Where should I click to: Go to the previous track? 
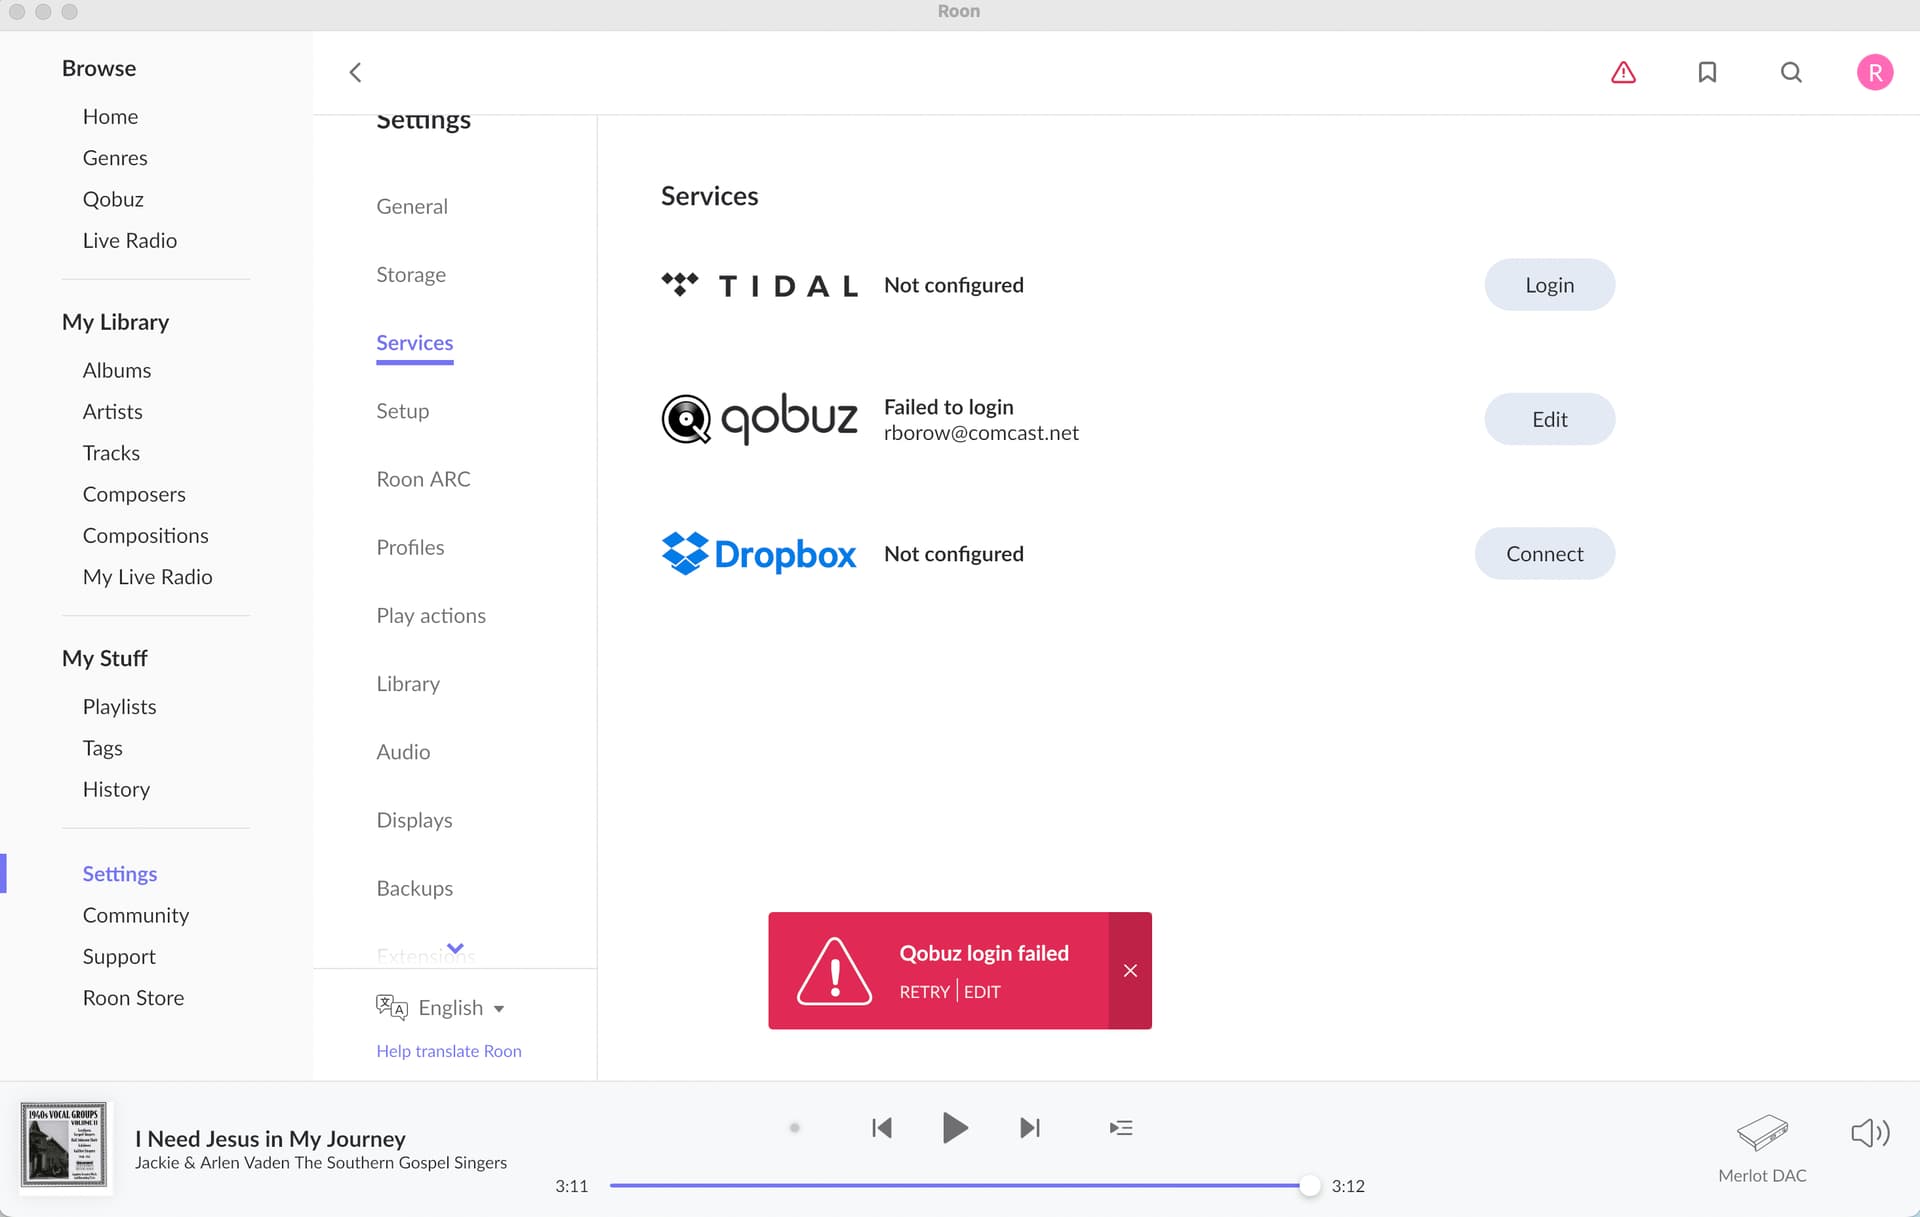(x=881, y=1128)
